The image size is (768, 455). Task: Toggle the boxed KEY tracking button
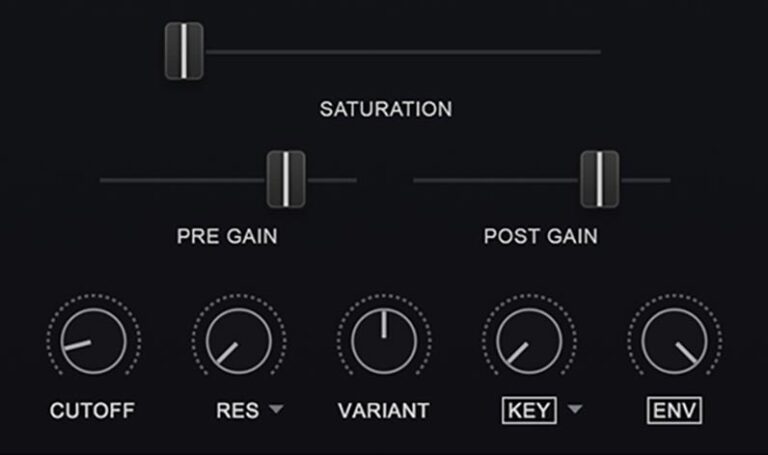pyautogui.click(x=529, y=410)
